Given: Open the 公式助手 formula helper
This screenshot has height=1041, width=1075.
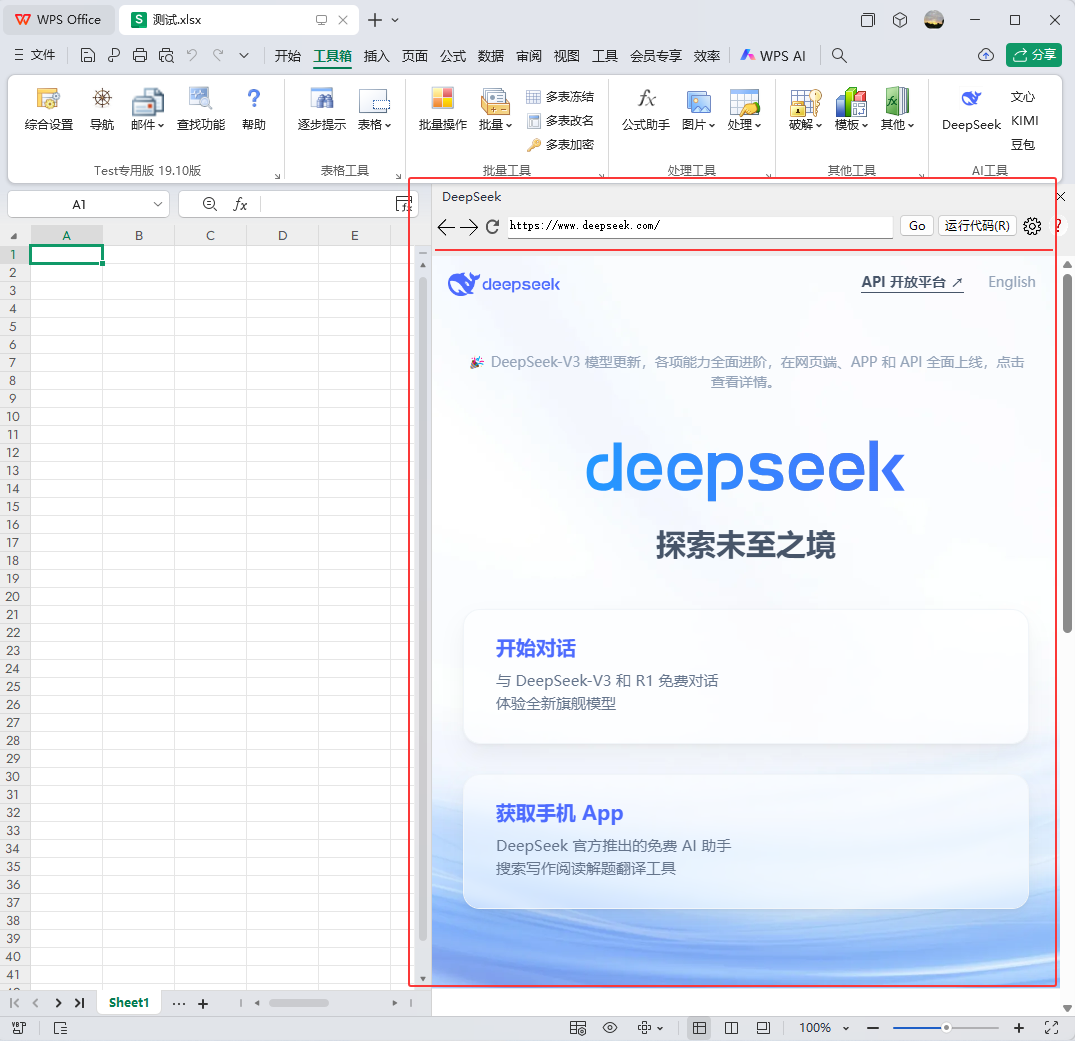Looking at the screenshot, I should click(x=646, y=109).
